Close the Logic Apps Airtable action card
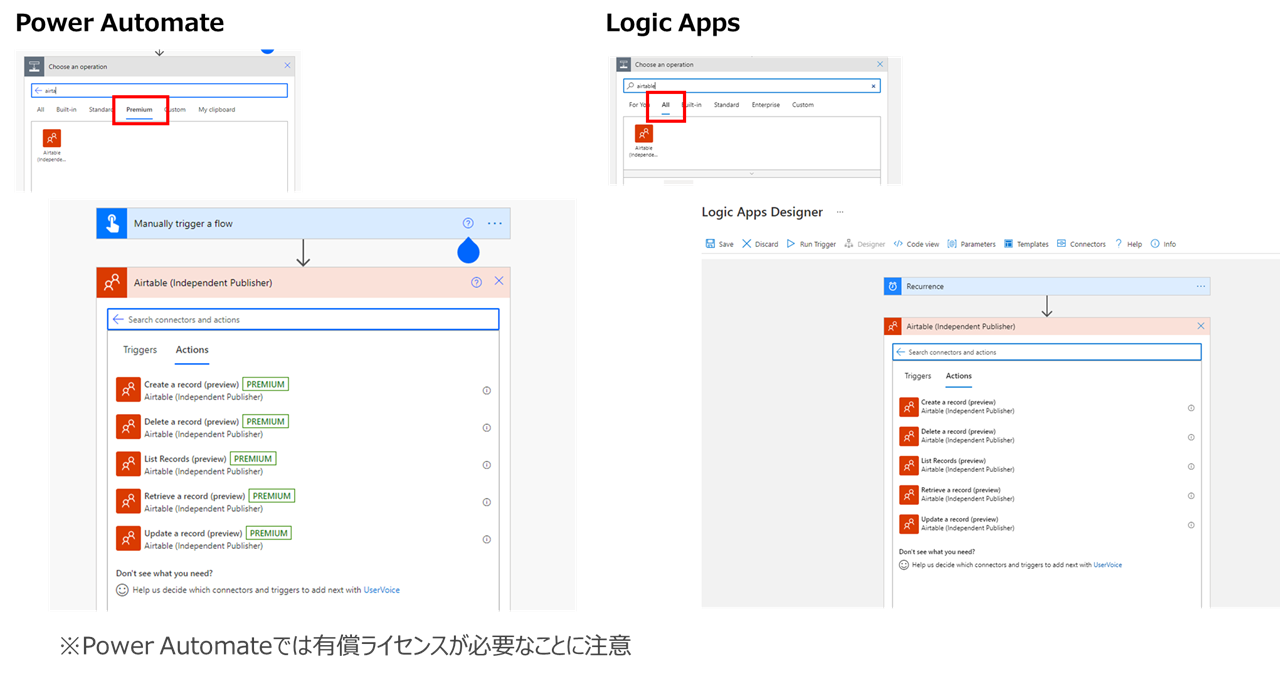Image resolution: width=1280 pixels, height=674 pixels. pos(1201,326)
